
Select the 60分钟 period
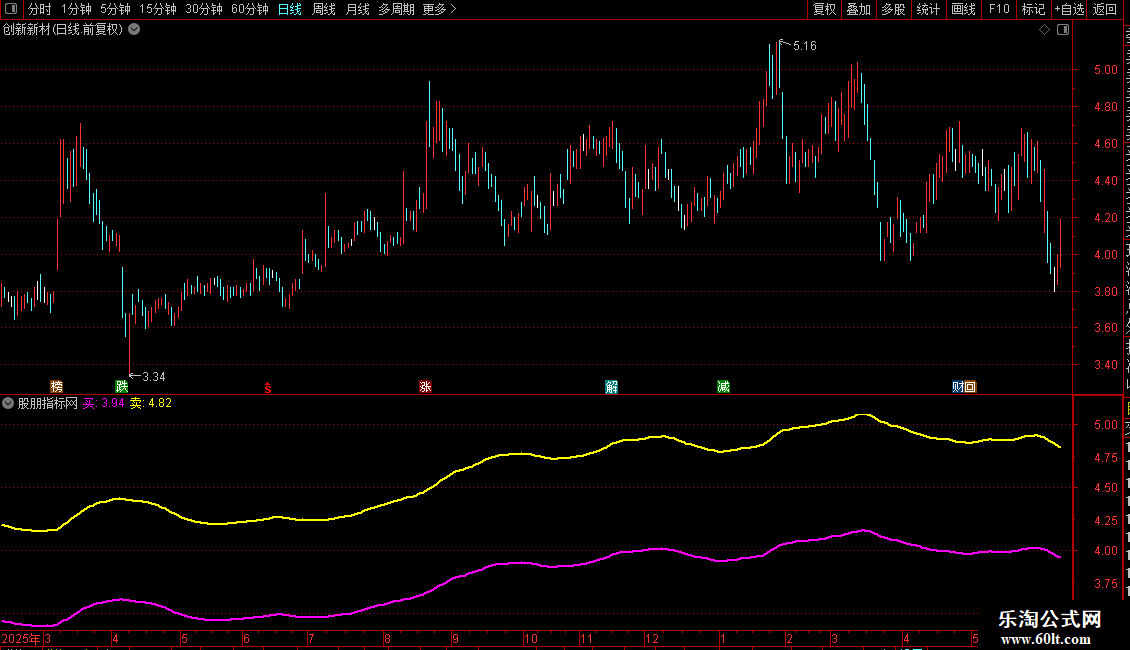coord(250,9)
